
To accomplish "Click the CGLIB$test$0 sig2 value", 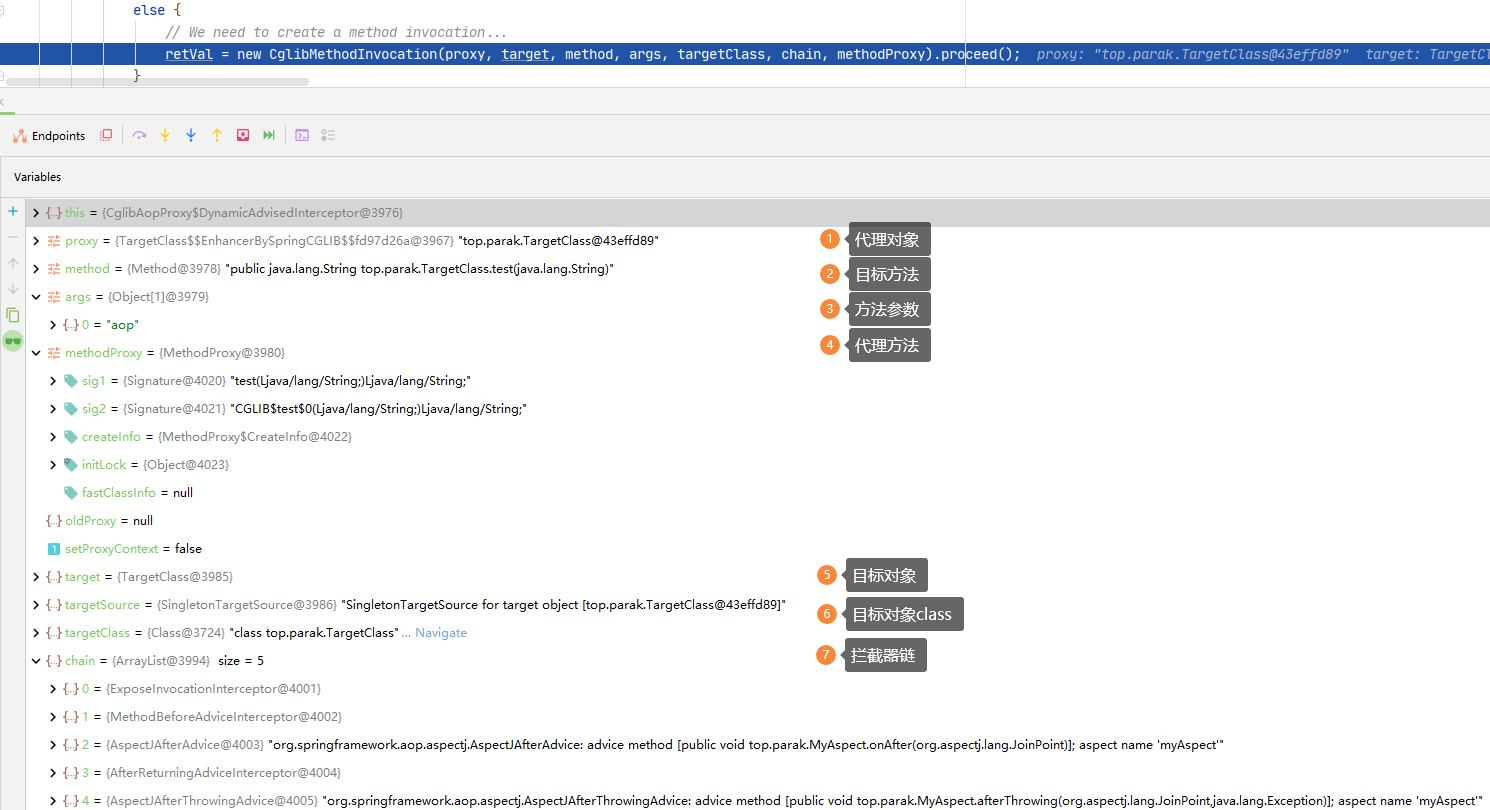I will (x=378, y=409).
